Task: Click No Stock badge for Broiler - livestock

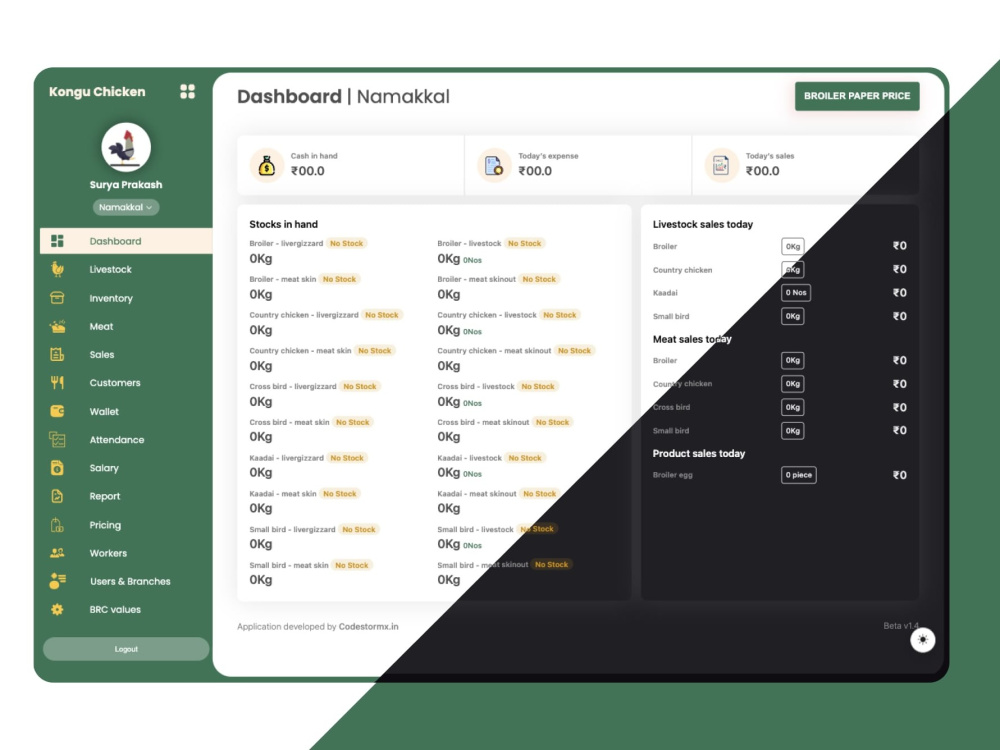Action: pyautogui.click(x=524, y=243)
